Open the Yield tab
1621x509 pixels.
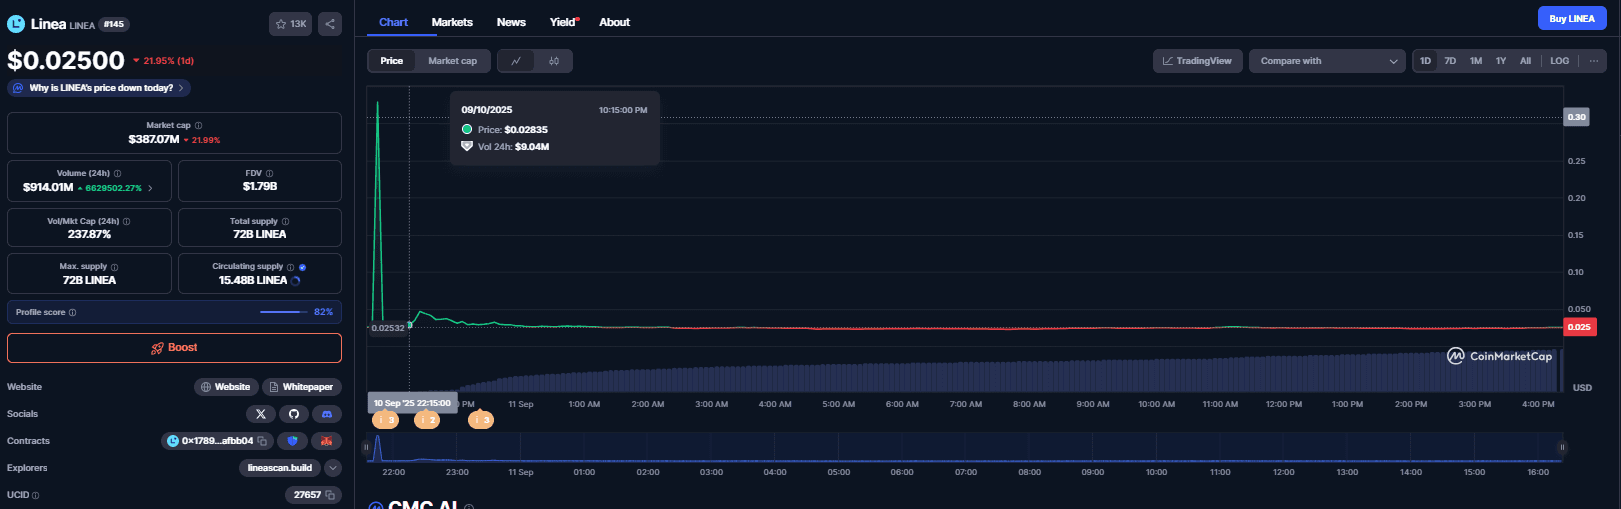tap(563, 22)
